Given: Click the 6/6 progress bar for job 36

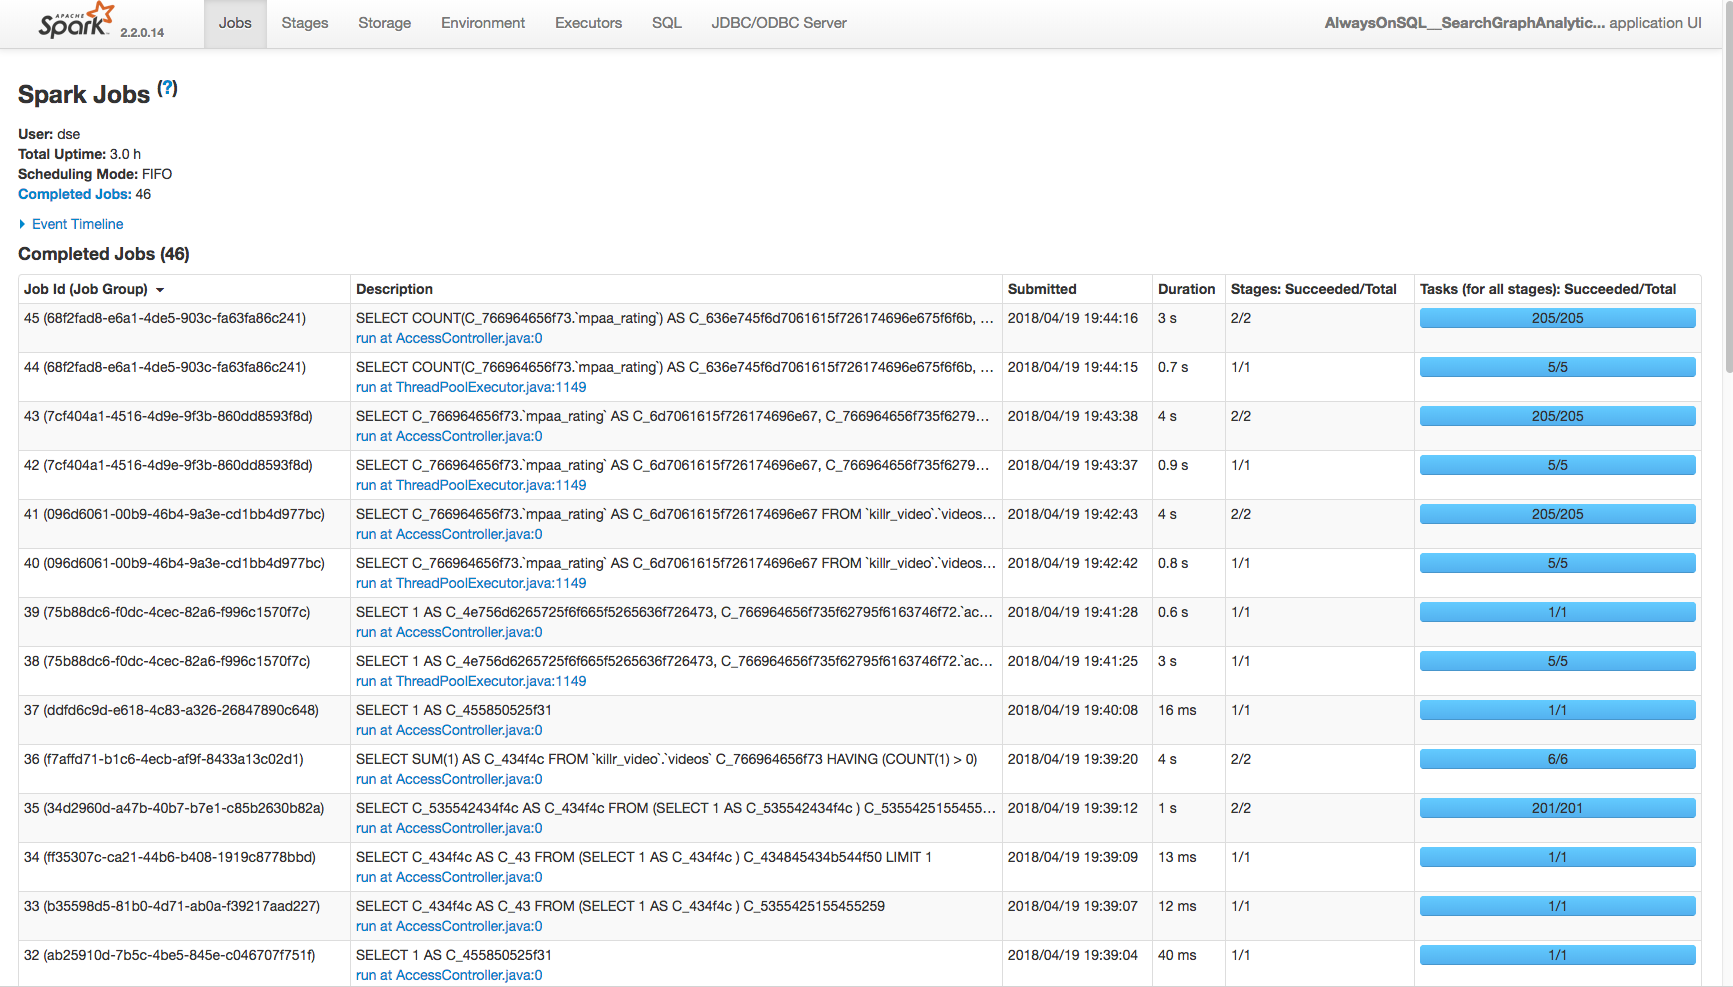Looking at the screenshot, I should [x=1557, y=759].
